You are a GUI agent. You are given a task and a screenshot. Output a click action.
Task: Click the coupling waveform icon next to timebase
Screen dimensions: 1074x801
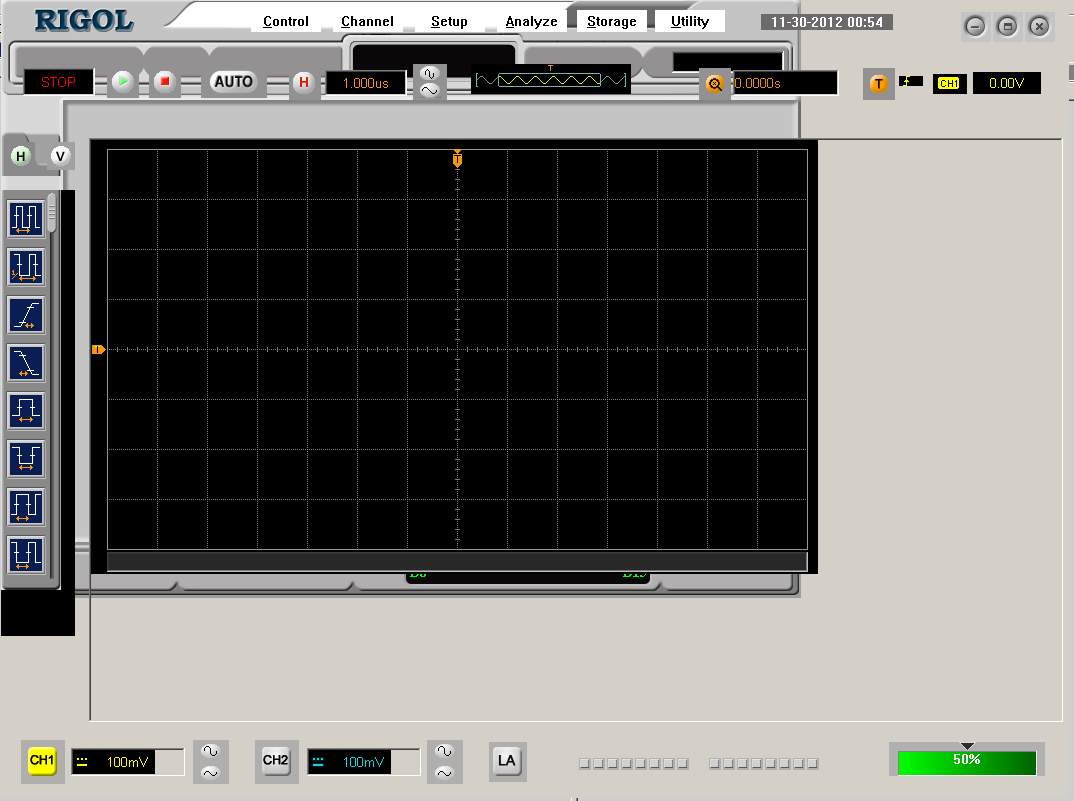tap(430, 82)
